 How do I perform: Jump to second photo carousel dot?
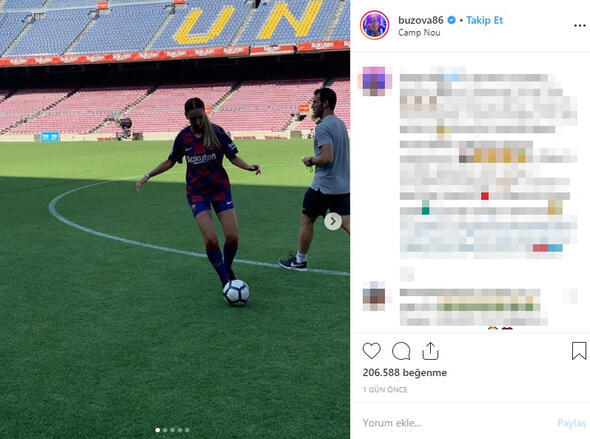[x=165, y=430]
